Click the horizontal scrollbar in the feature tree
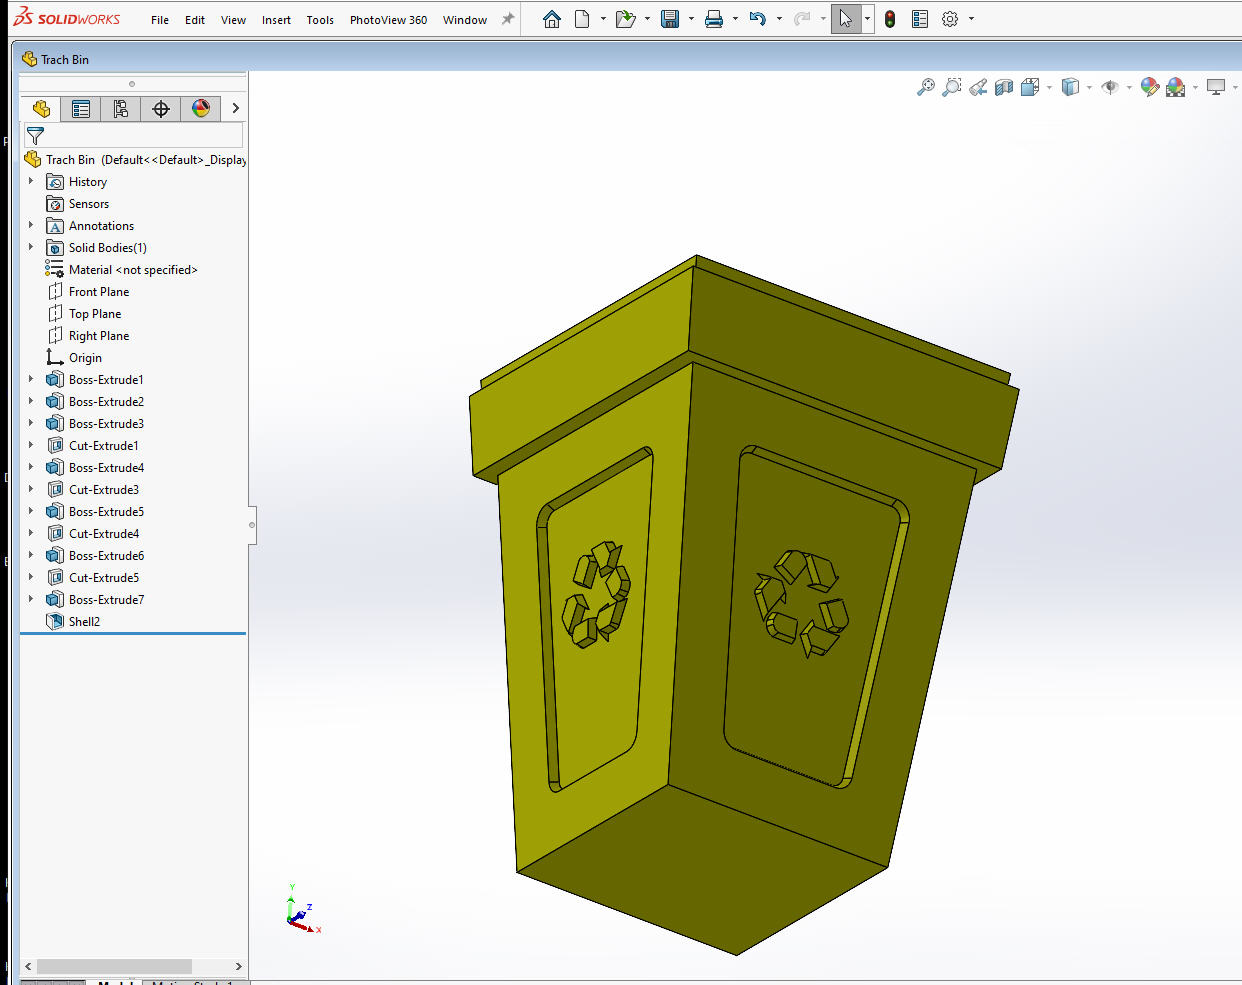The image size is (1242, 985). click(114, 966)
